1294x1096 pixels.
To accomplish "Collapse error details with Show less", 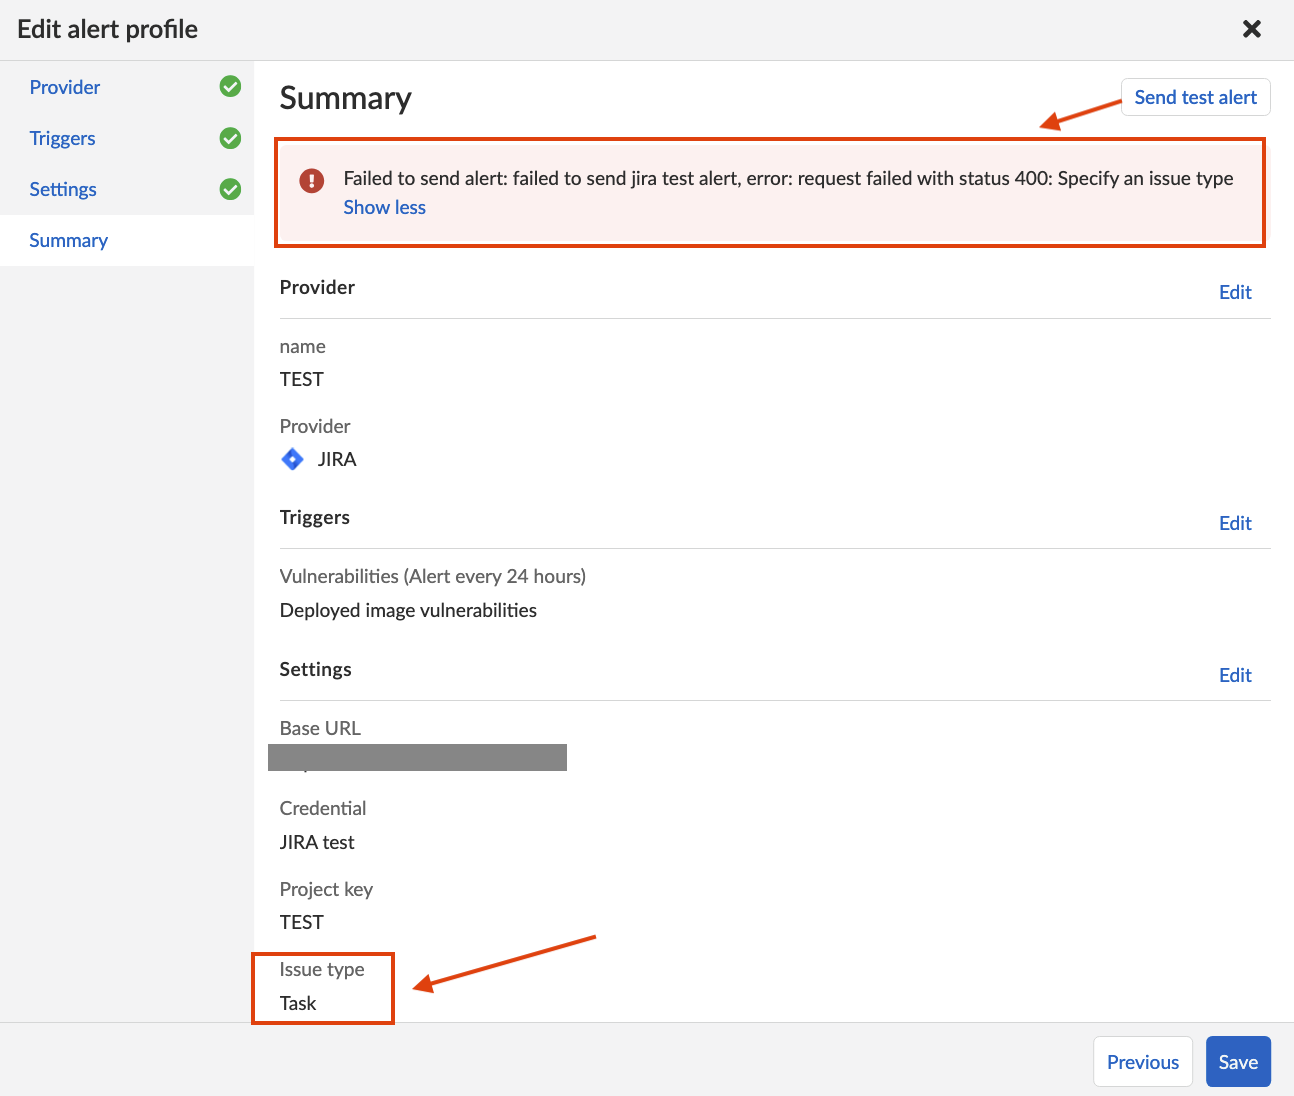I will pyautogui.click(x=384, y=207).
